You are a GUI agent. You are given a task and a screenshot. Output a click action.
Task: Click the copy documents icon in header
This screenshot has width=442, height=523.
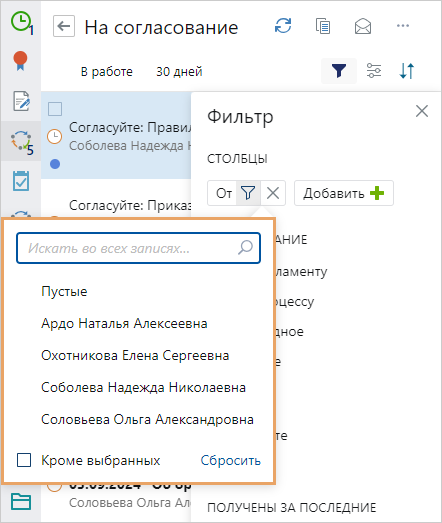tap(323, 26)
